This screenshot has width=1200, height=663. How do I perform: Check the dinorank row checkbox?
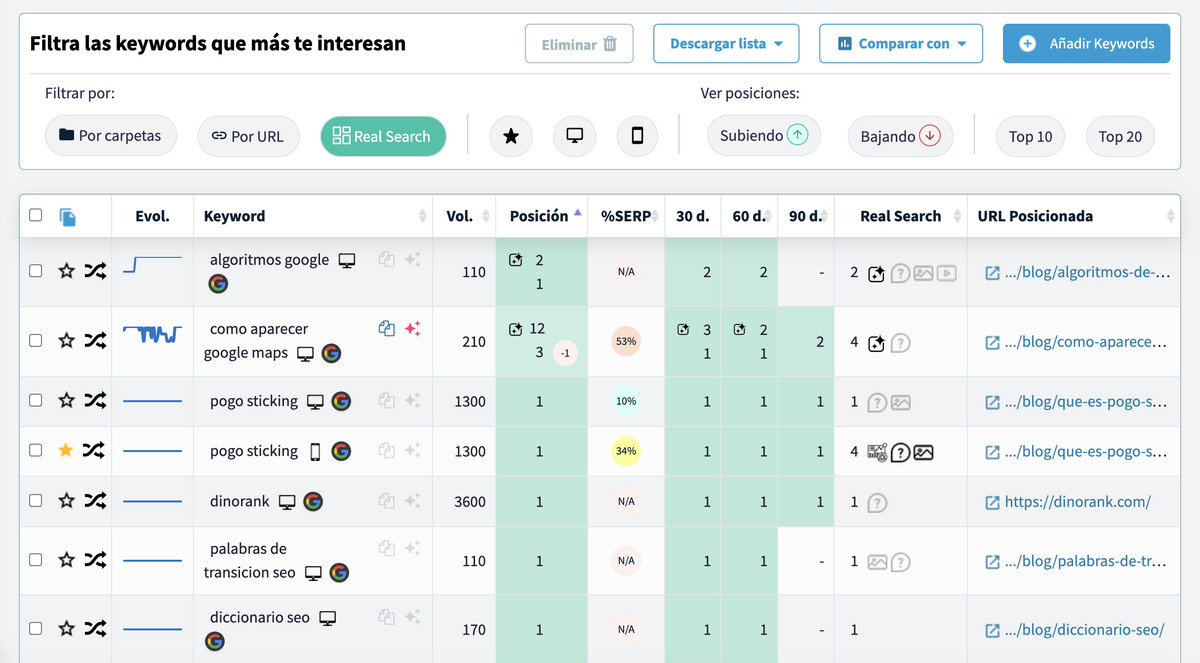(x=36, y=500)
